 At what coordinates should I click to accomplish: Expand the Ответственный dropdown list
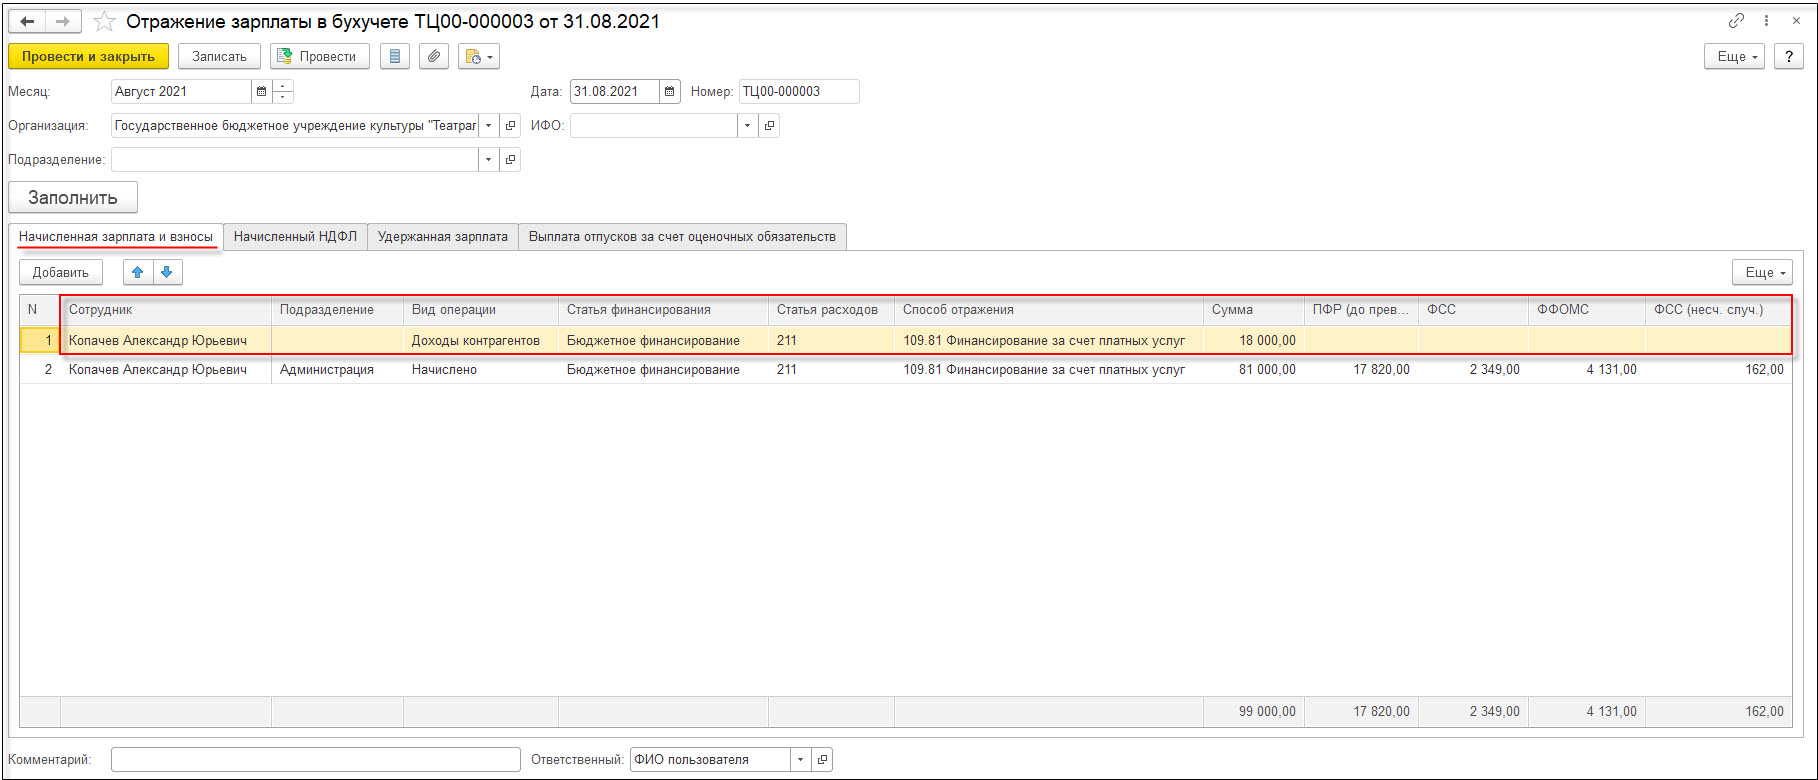(800, 759)
